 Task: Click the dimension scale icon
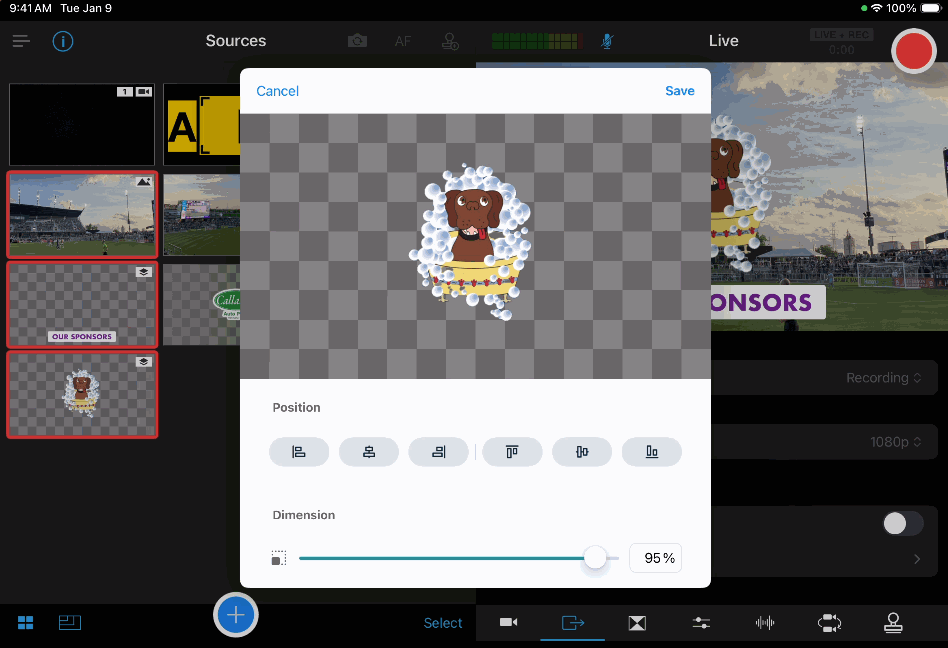[x=279, y=558]
